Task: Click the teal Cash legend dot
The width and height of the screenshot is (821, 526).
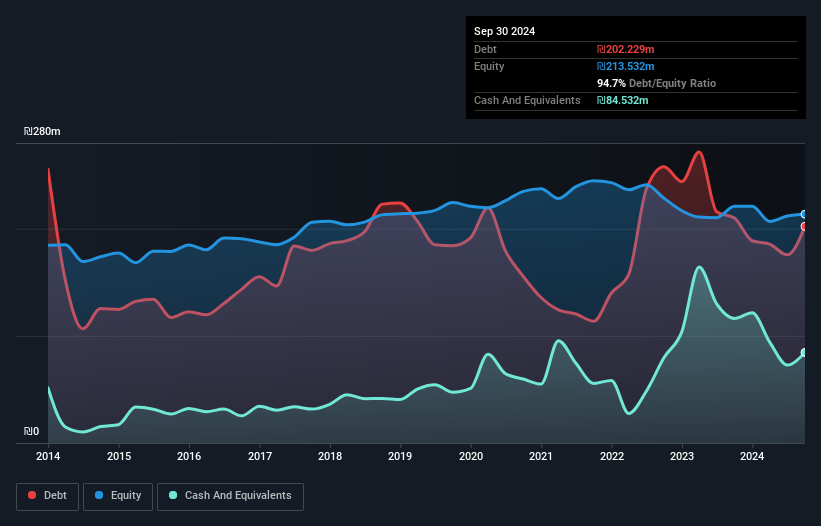Action: click(x=173, y=495)
